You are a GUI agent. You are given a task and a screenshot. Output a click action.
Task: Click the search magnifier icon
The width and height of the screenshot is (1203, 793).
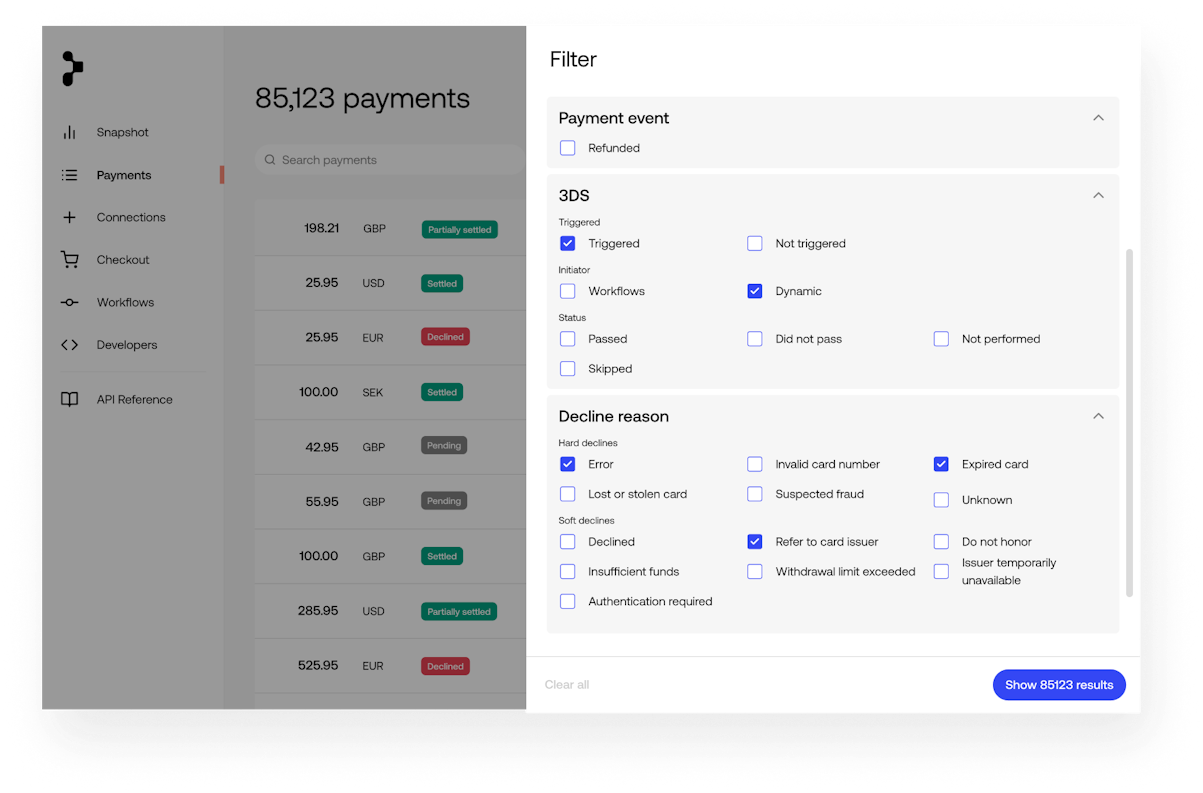(x=270, y=160)
